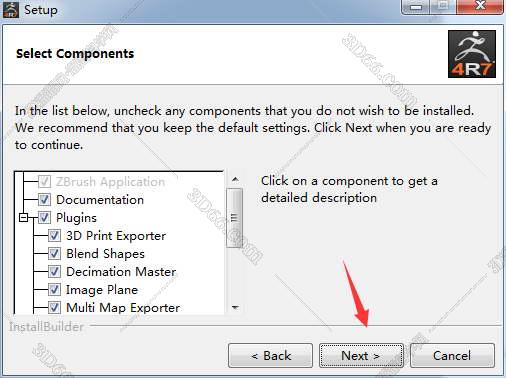Toggle the Plugins checkbox
506x378 pixels.
tap(44, 218)
